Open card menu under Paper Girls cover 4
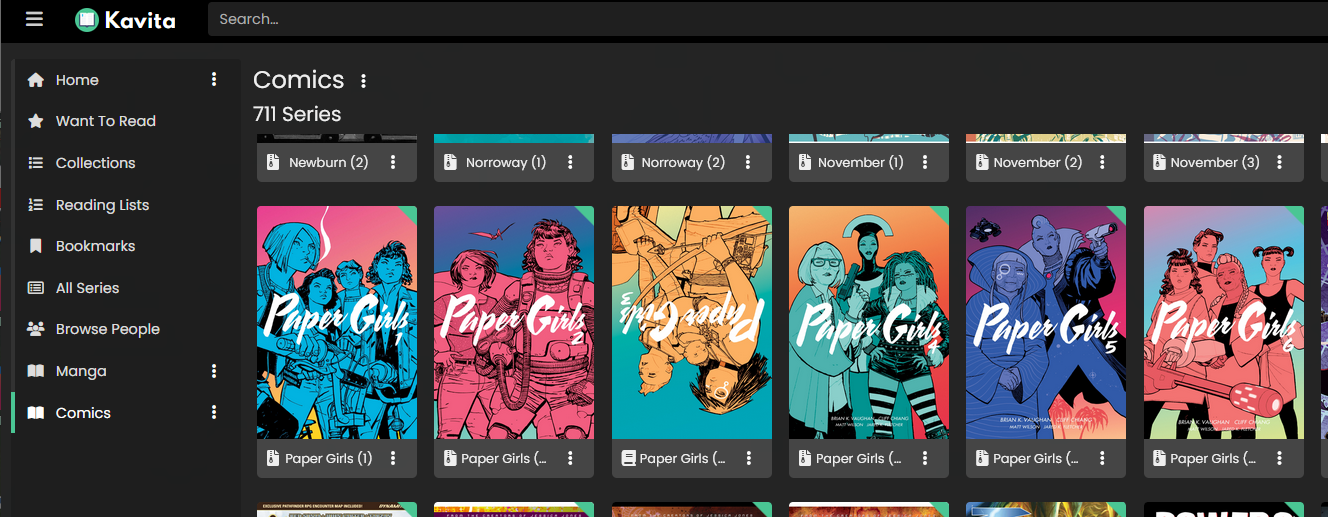Viewport: 1328px width, 517px height. [926, 458]
